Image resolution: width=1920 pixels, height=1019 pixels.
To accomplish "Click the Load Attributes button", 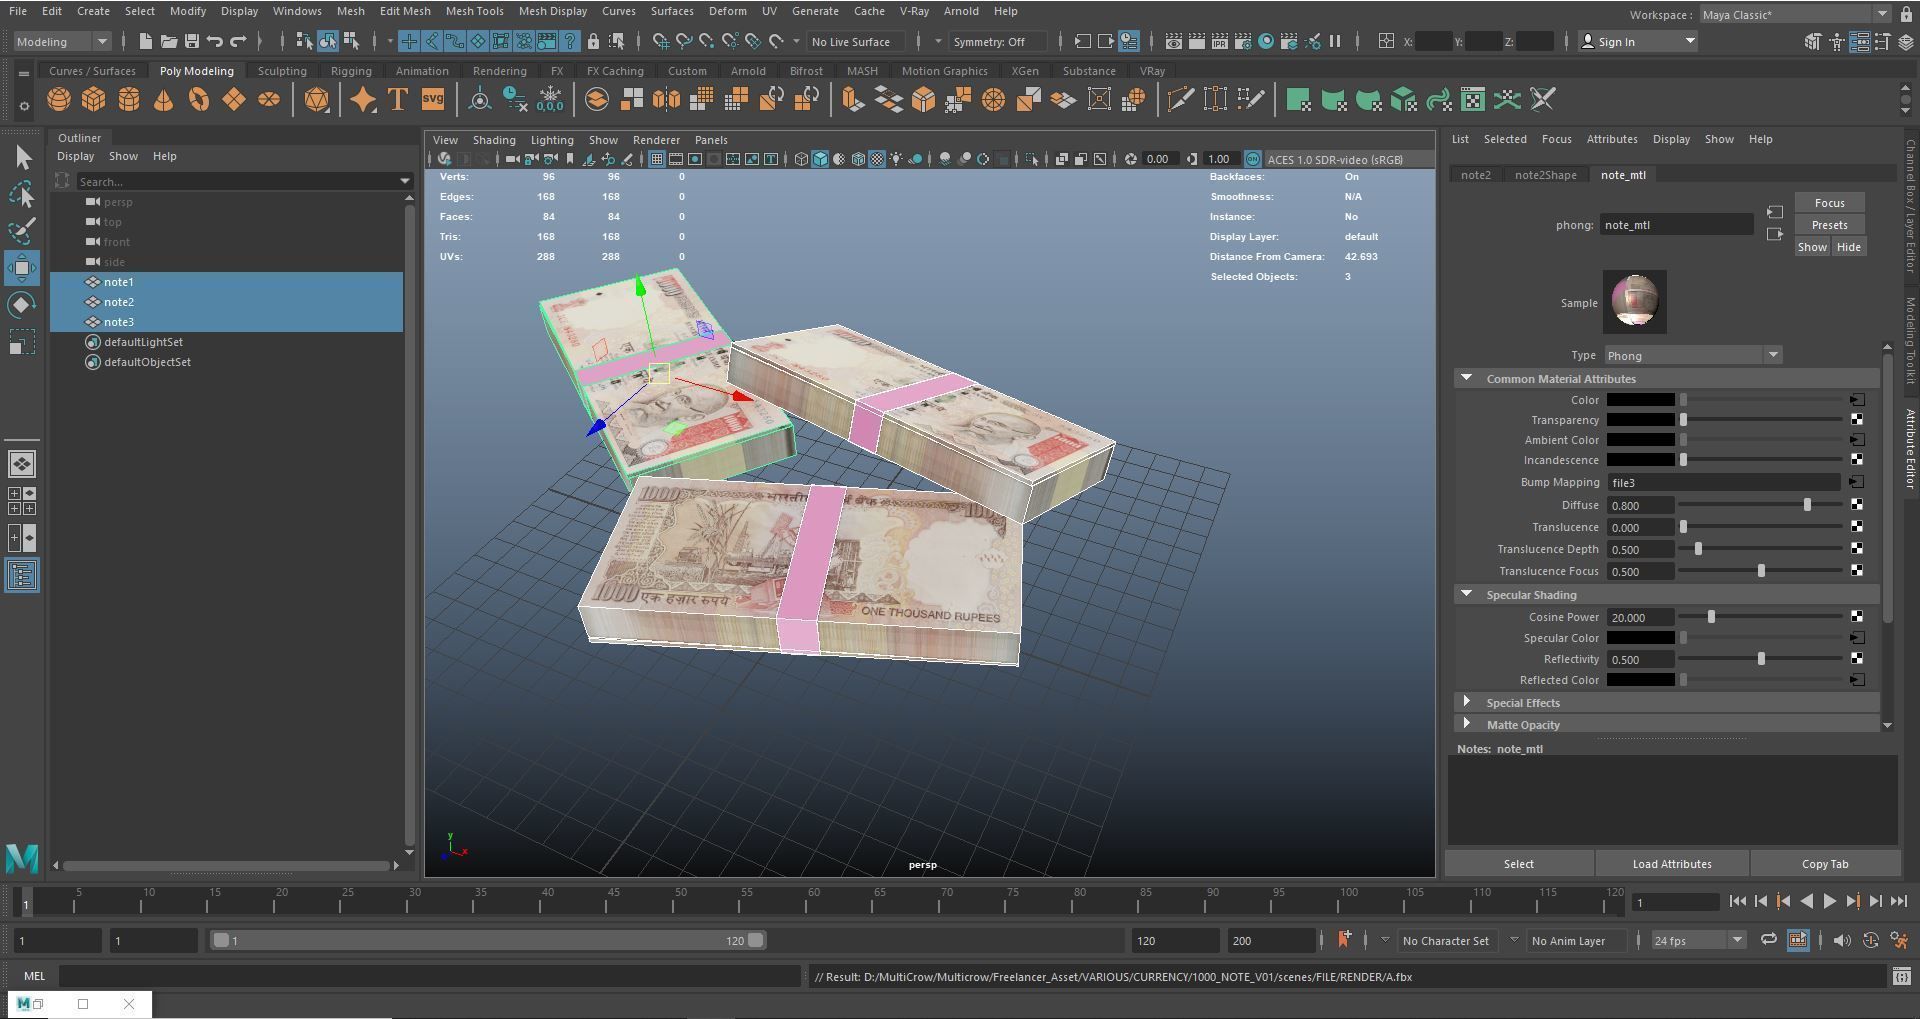I will click(x=1672, y=864).
